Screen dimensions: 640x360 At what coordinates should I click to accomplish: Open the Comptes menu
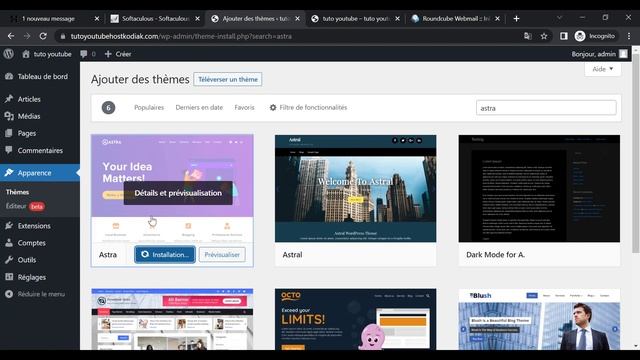tap(40, 243)
